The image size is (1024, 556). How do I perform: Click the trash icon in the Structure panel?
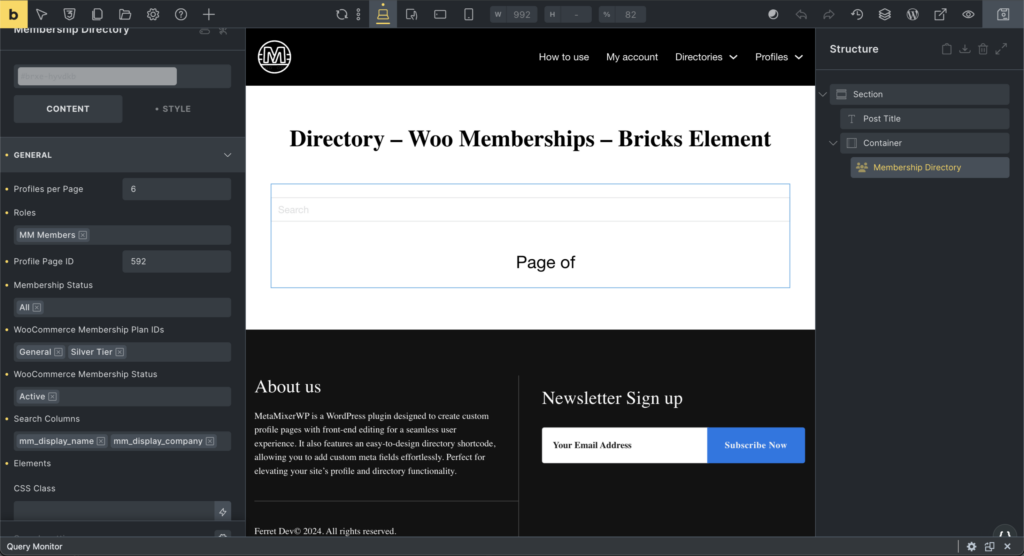click(983, 49)
